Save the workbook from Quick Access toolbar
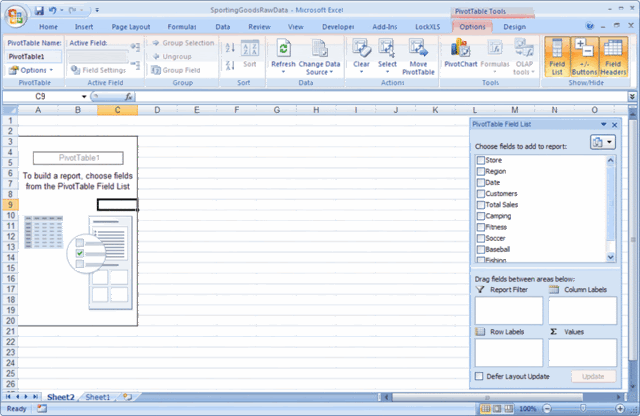The image size is (640, 416). click(39, 10)
